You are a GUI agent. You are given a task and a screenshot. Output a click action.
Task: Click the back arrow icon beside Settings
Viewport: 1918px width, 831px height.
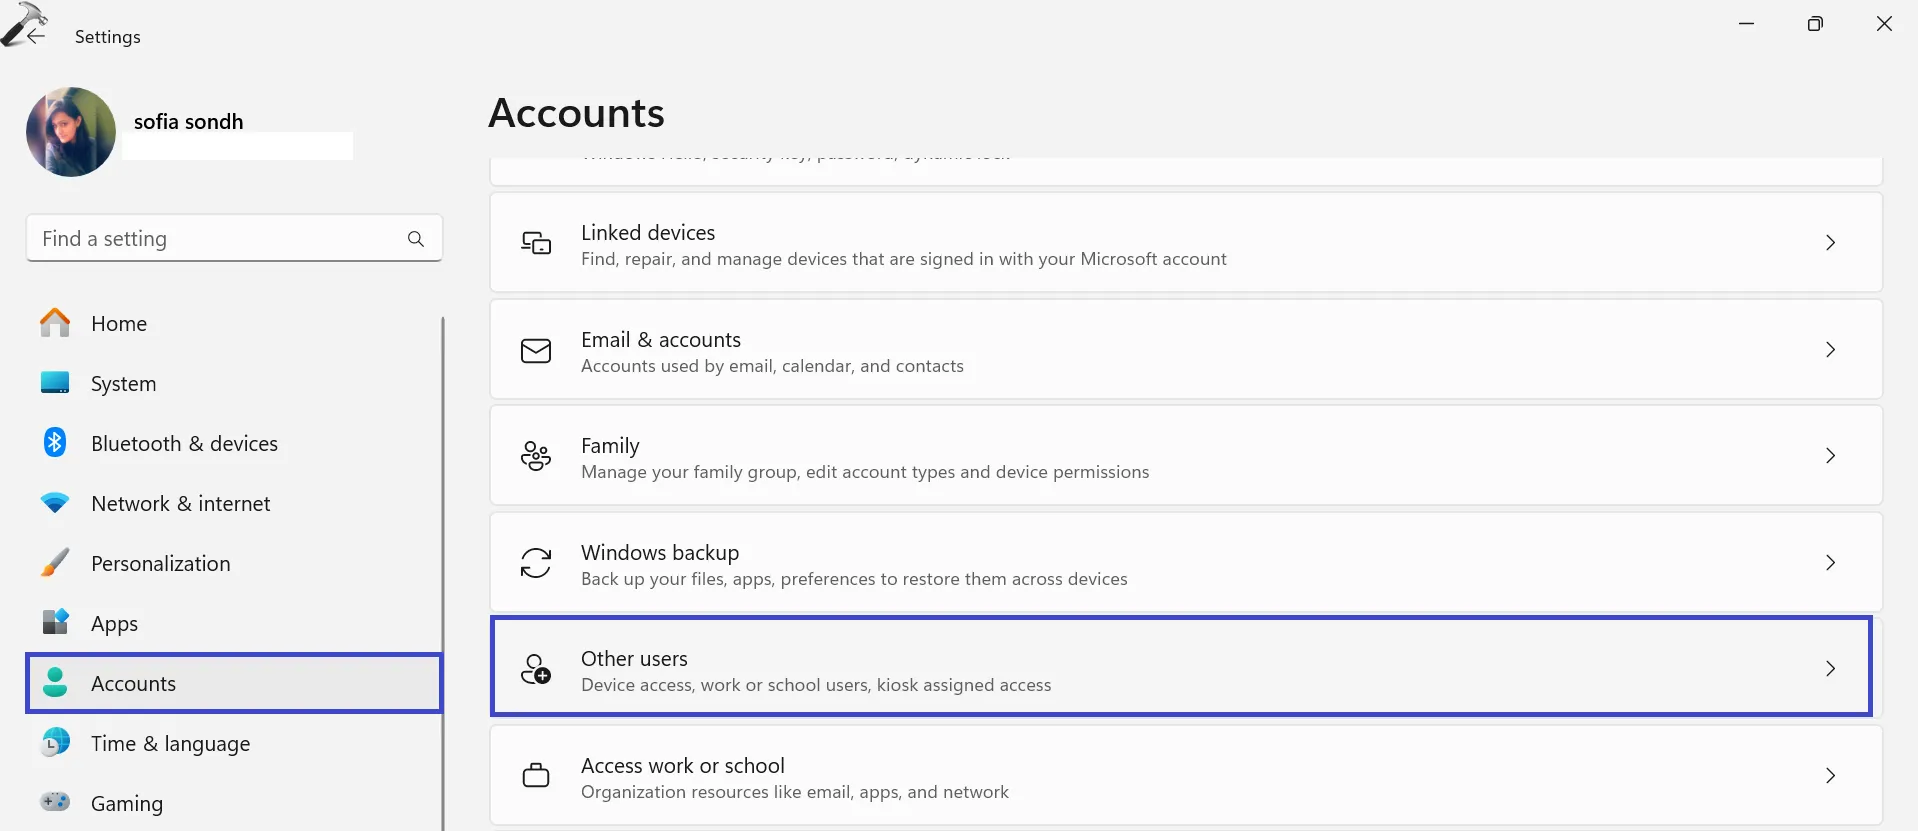(x=35, y=36)
